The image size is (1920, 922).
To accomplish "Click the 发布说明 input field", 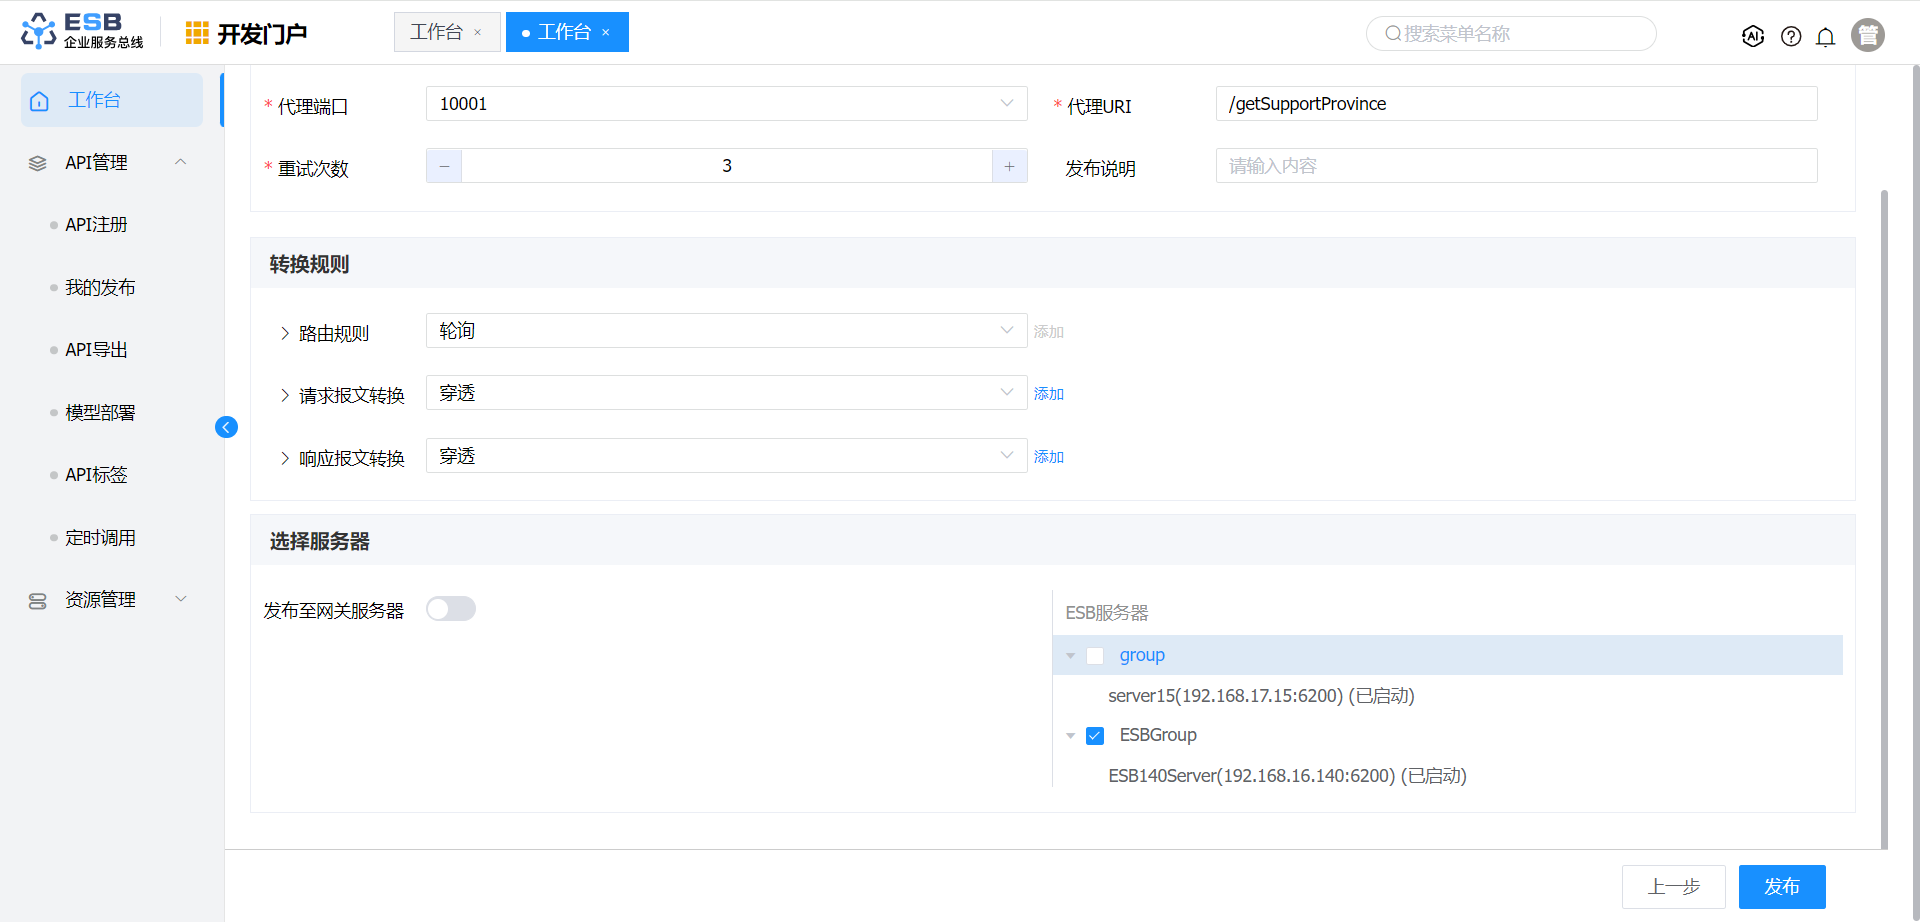I will pyautogui.click(x=1516, y=166).
